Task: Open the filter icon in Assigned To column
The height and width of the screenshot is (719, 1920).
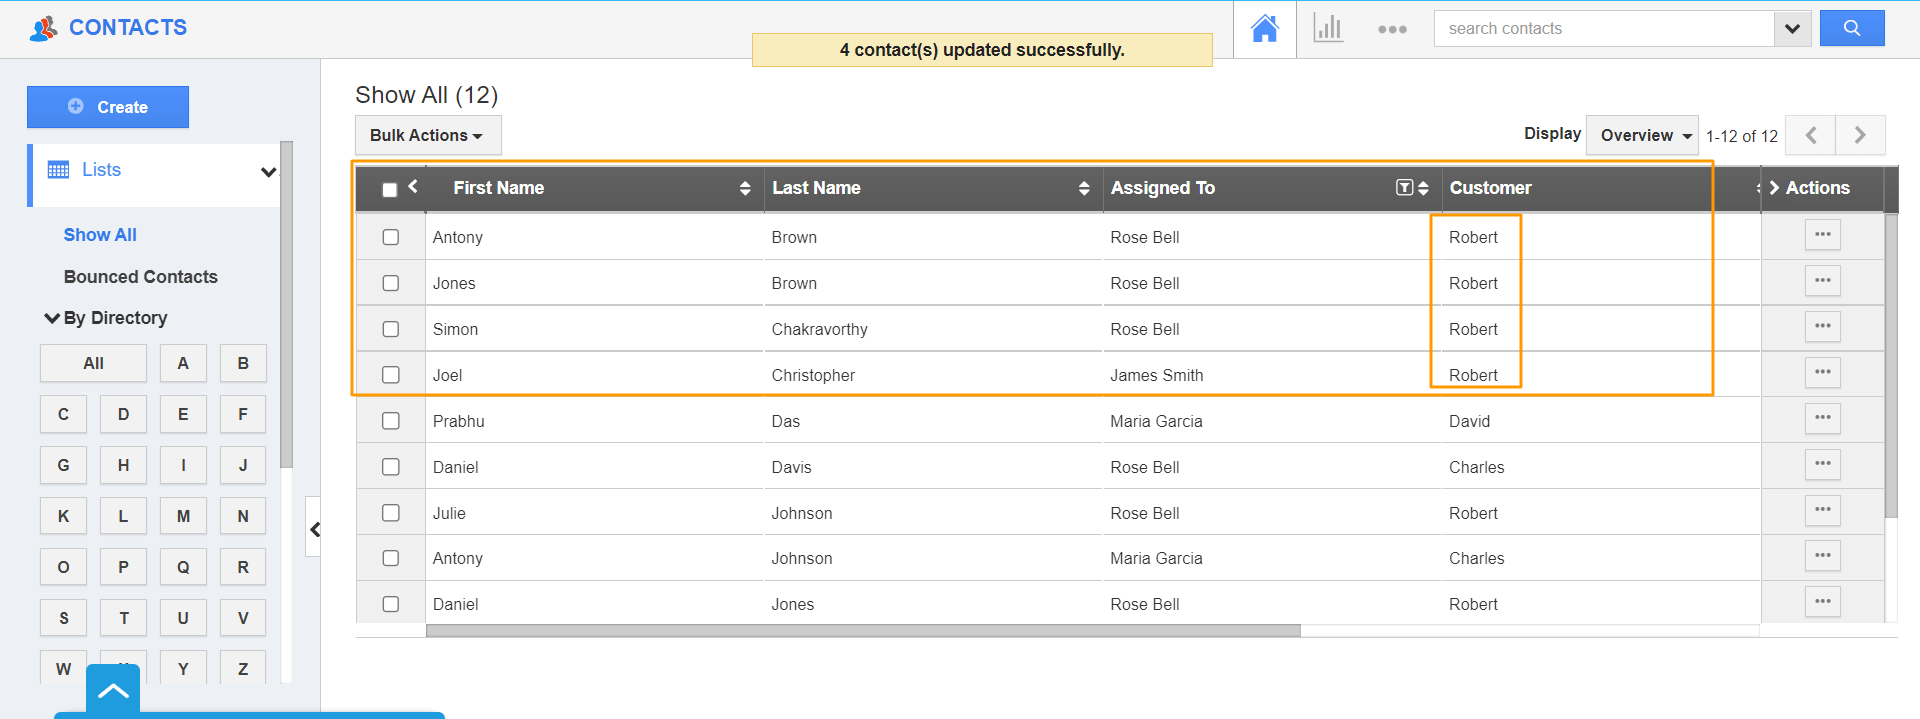Action: (1404, 188)
